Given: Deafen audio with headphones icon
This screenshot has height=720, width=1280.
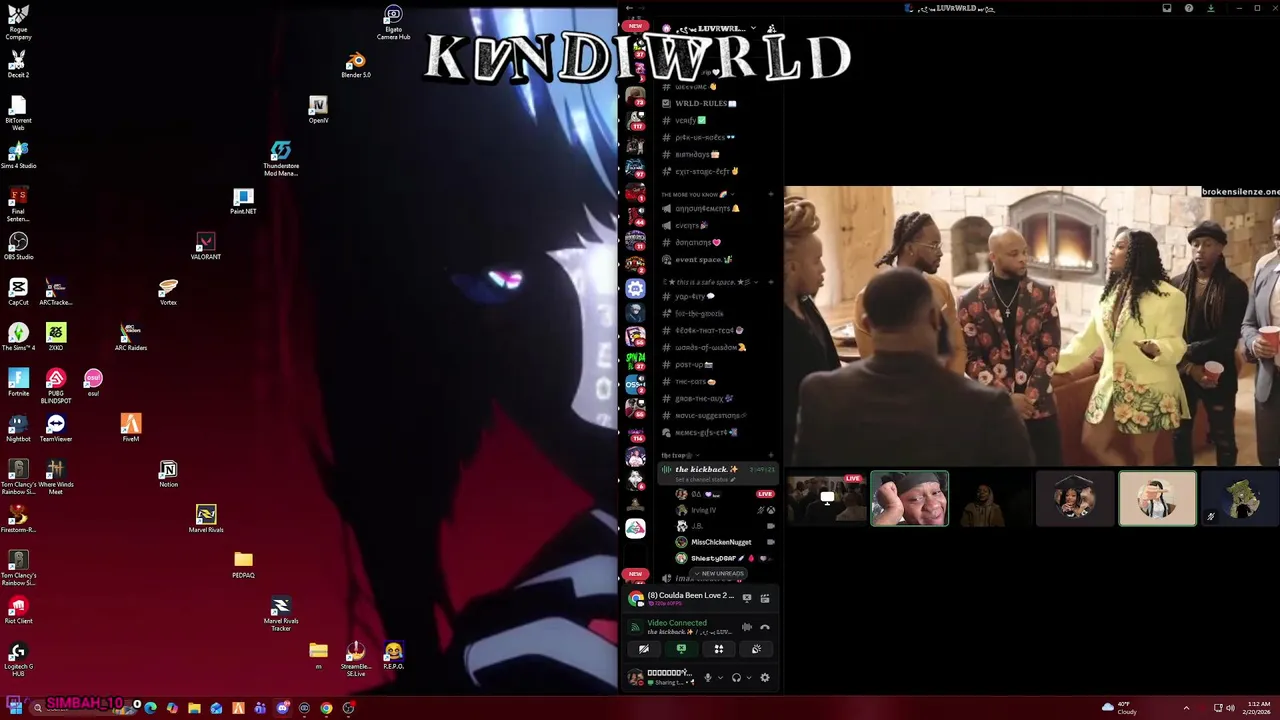Looking at the screenshot, I should click(736, 678).
